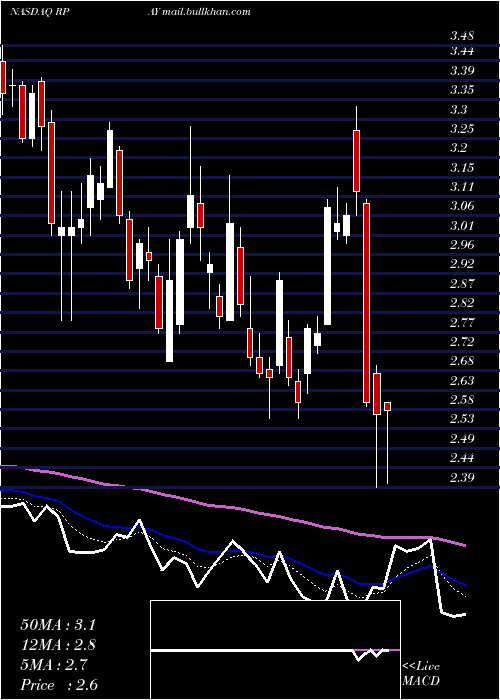This screenshot has height=700, width=500.
Task: Click the 3.44 price axis label
Action: point(462,51)
